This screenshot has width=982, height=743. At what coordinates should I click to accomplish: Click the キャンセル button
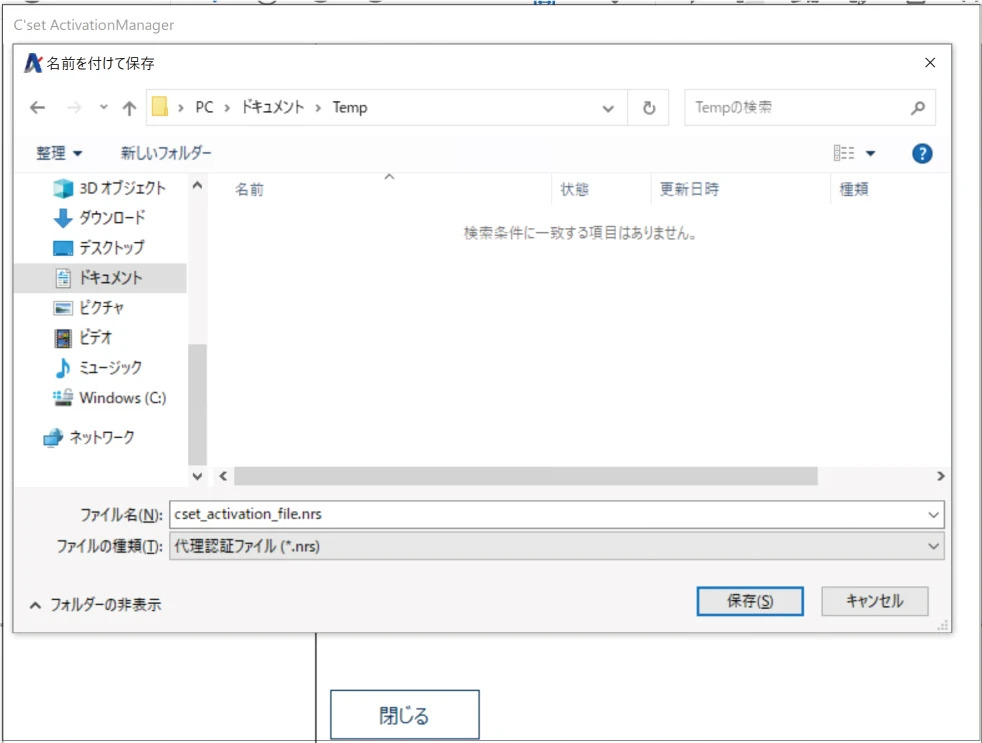[875, 601]
